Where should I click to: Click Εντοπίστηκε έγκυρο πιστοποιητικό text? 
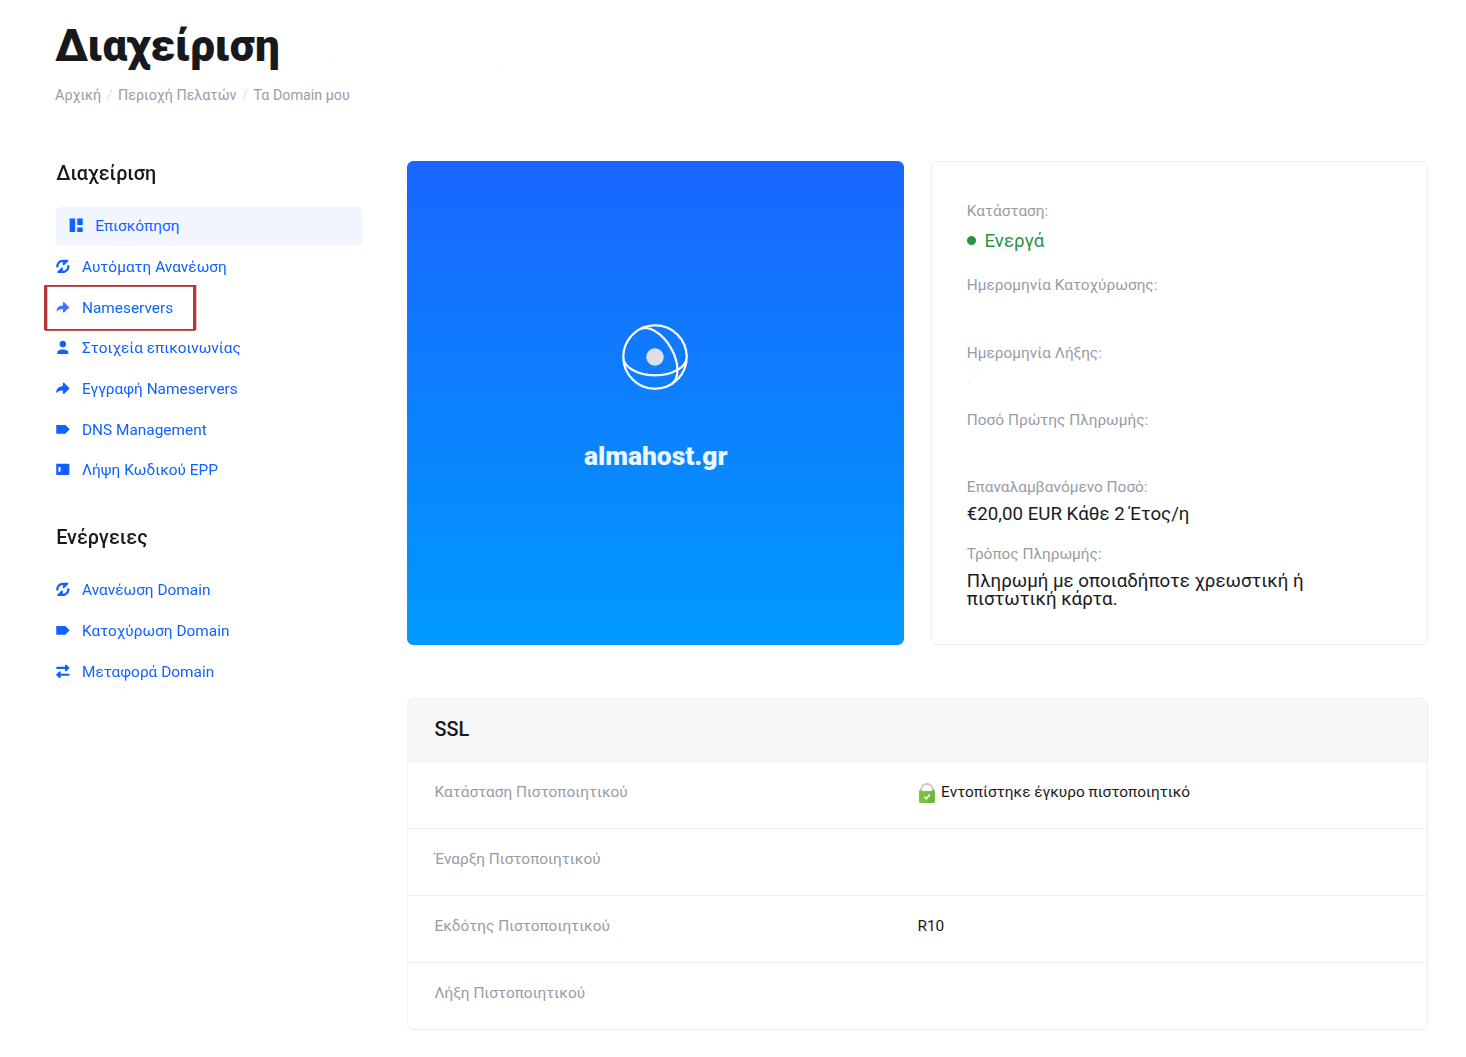[x=1065, y=792]
